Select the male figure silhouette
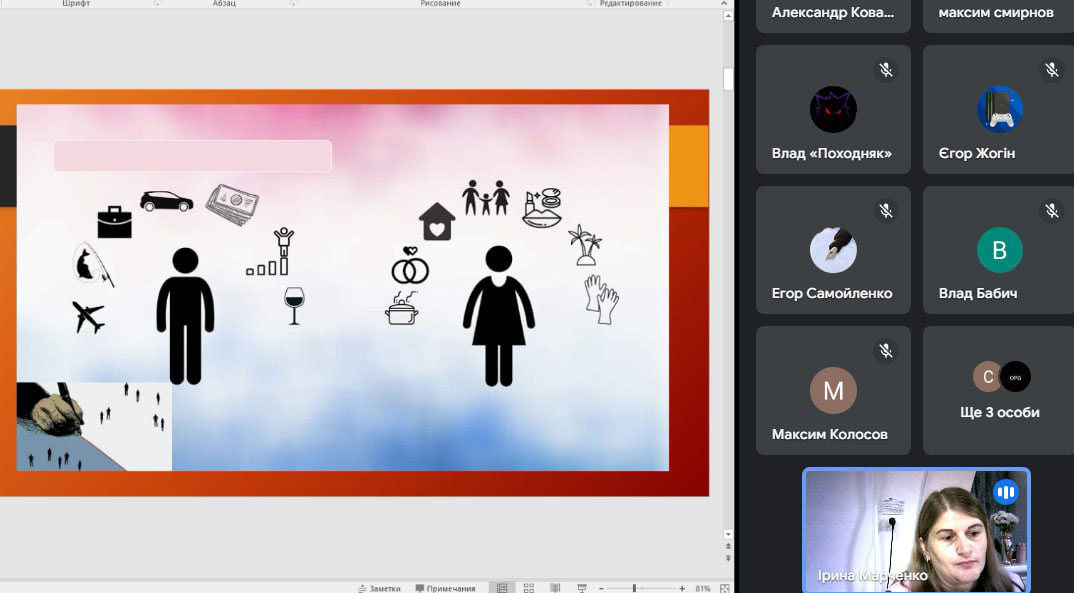1074x593 pixels. coord(185,316)
